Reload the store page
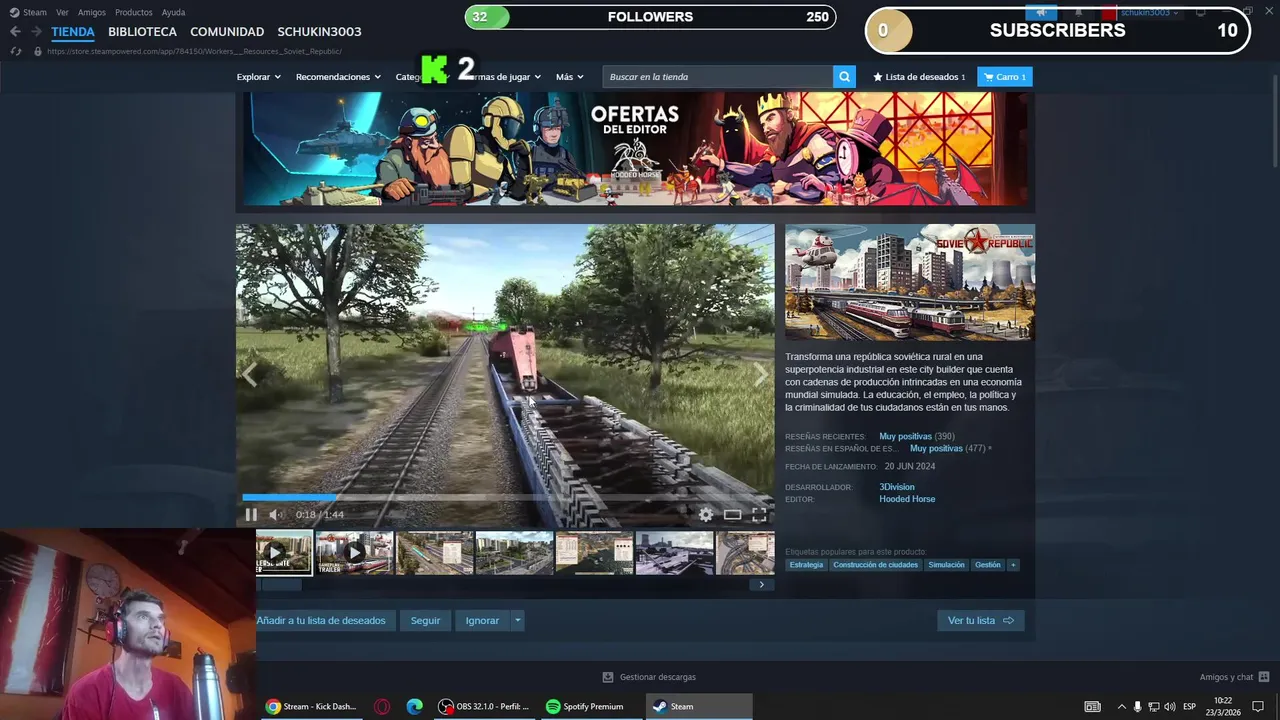 click(x=15, y=51)
